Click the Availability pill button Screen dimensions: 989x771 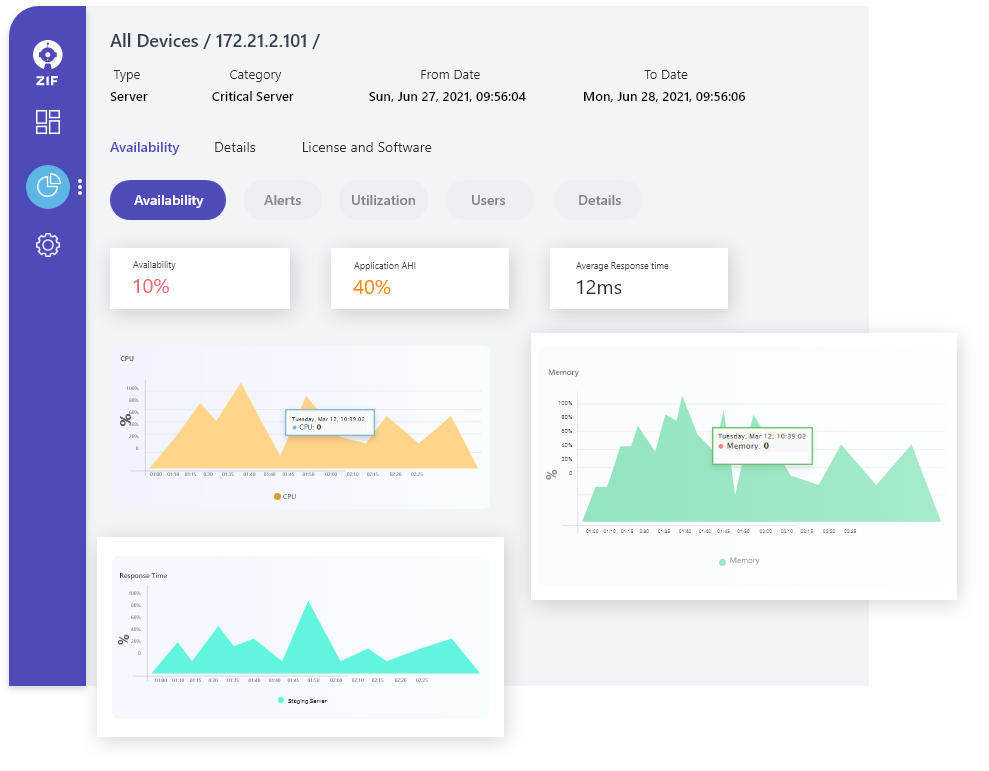coord(168,200)
